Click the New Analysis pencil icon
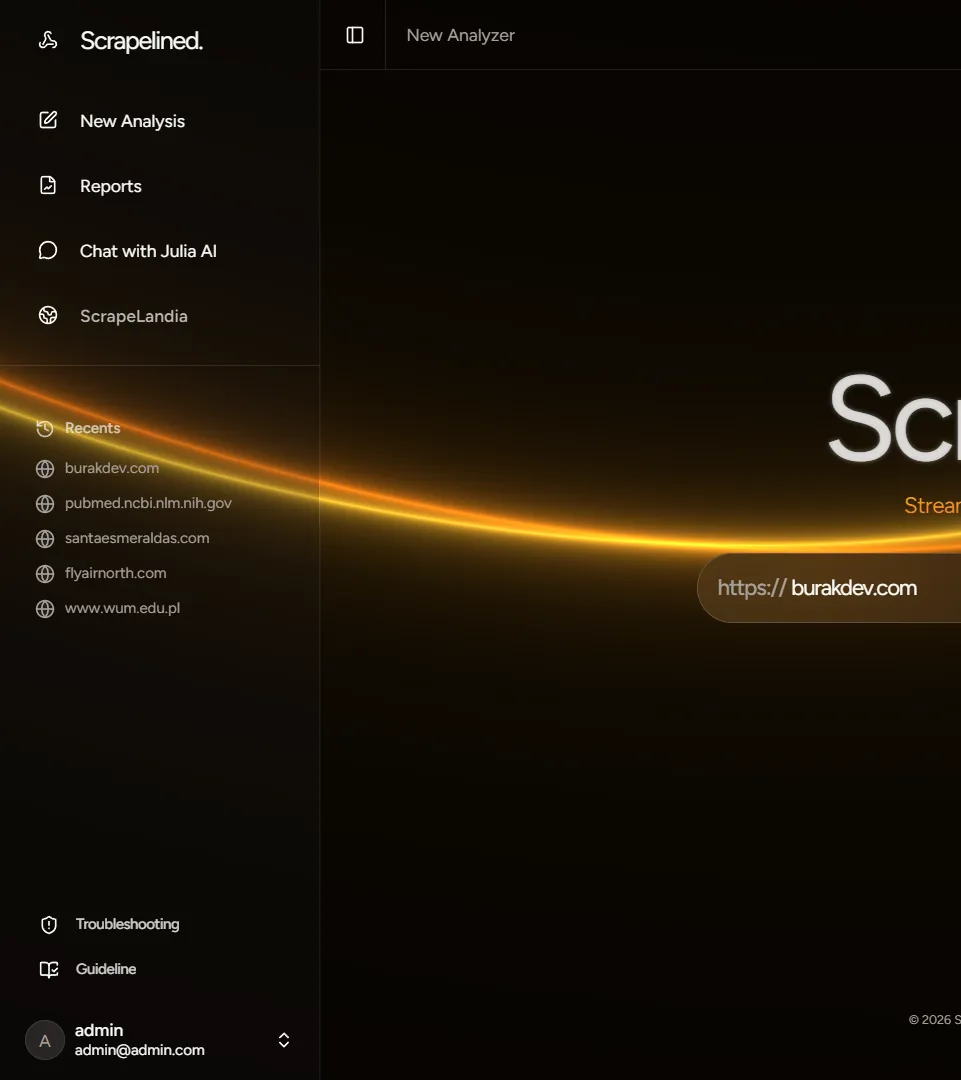The width and height of the screenshot is (961, 1080). (48, 120)
